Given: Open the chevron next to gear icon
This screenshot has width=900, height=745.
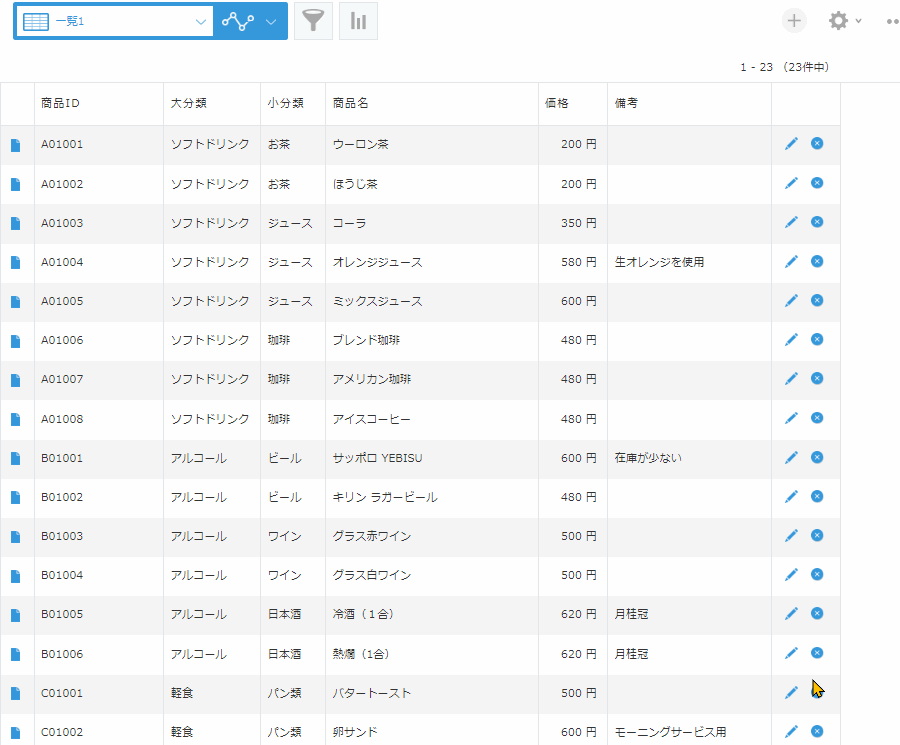Looking at the screenshot, I should [x=859, y=21].
